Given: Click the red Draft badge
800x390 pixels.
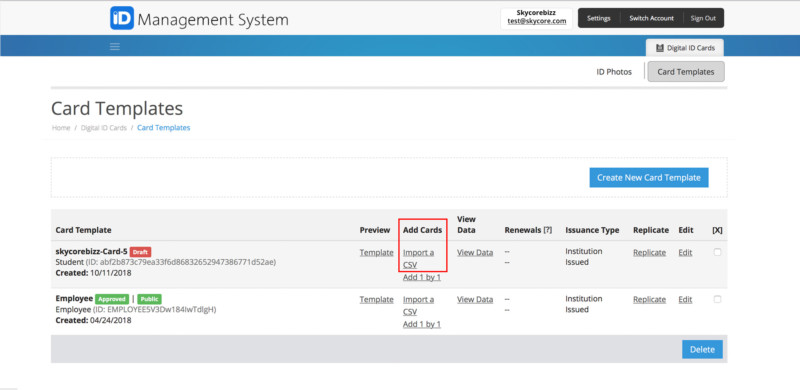Looking at the screenshot, I should click(140, 252).
